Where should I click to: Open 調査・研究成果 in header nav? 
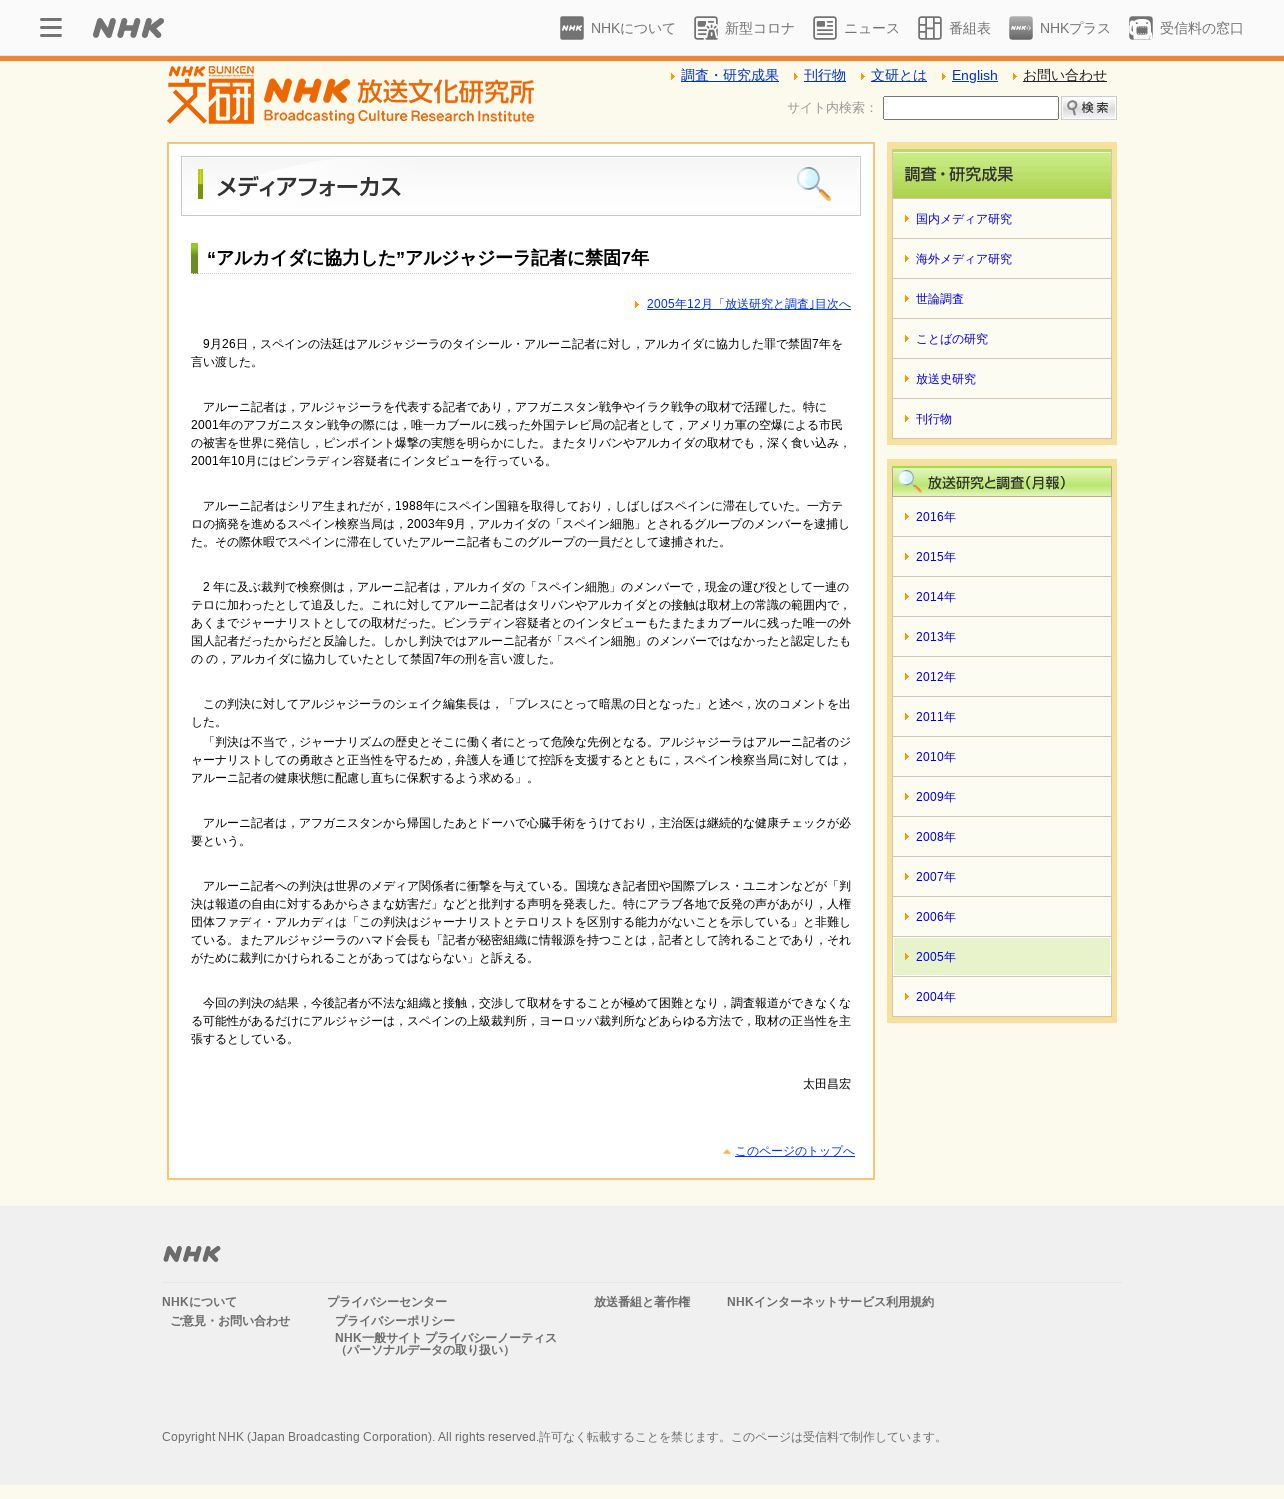pos(729,75)
